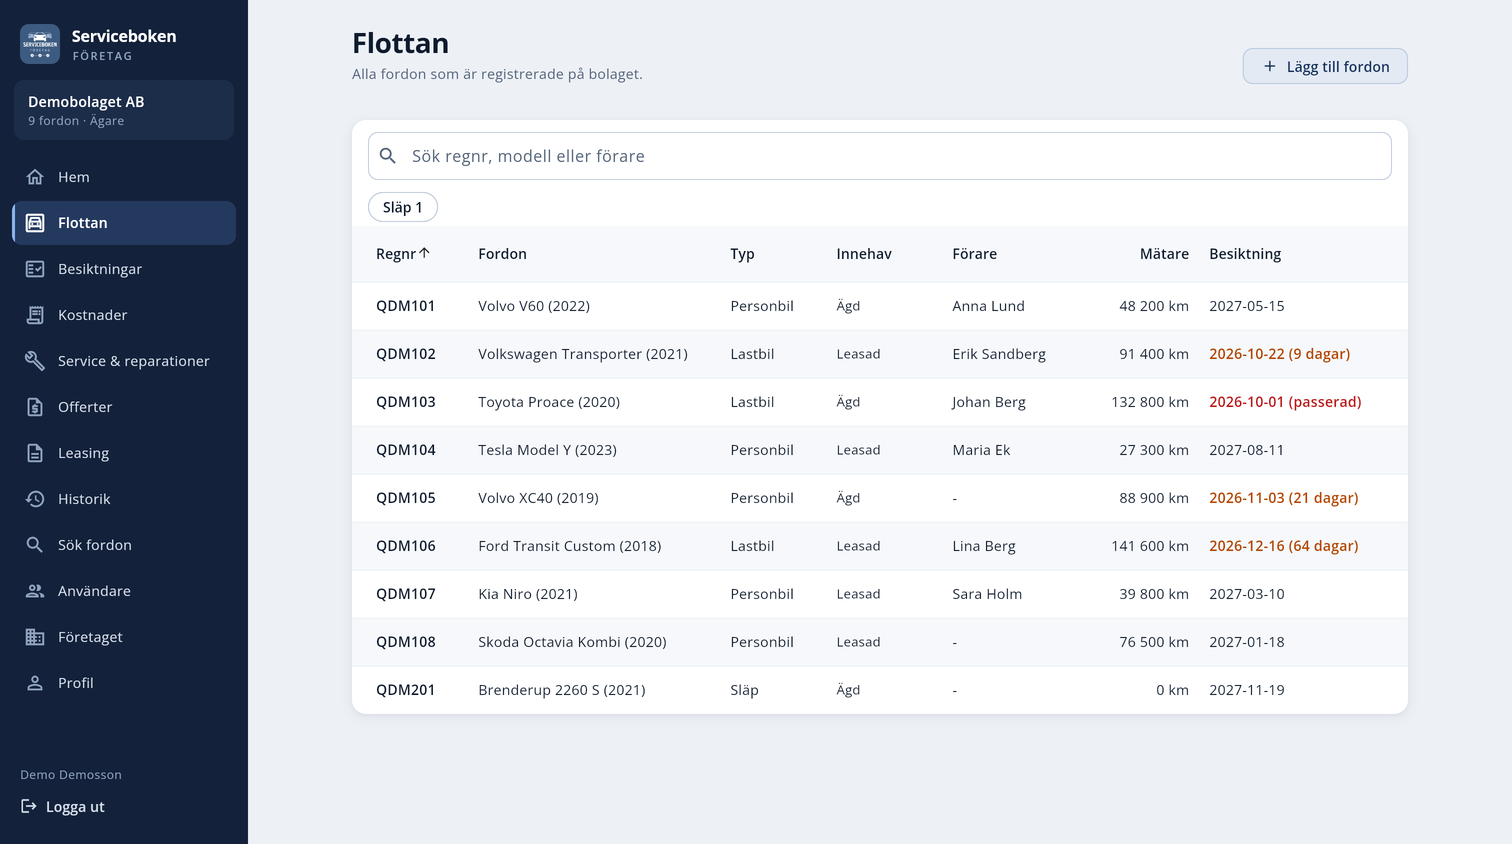Sort the table by the Typ column
1512x844 pixels.
[x=742, y=254]
